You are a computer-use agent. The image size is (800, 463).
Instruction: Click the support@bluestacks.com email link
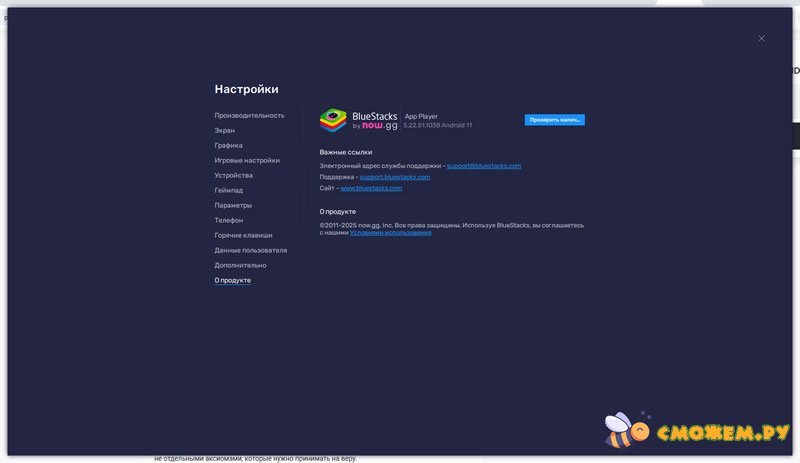pyautogui.click(x=484, y=165)
